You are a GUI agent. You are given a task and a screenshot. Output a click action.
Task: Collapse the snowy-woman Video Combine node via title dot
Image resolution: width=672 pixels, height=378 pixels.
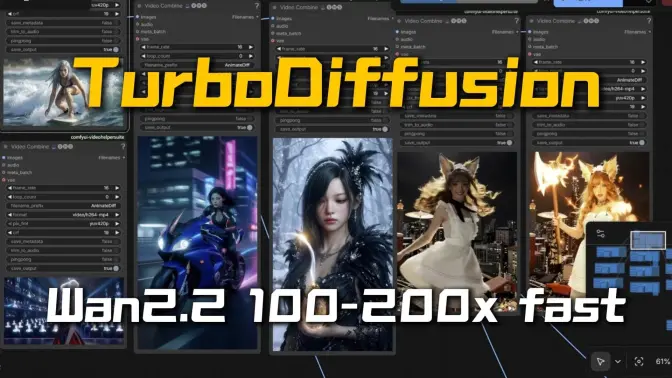[x=275, y=8]
